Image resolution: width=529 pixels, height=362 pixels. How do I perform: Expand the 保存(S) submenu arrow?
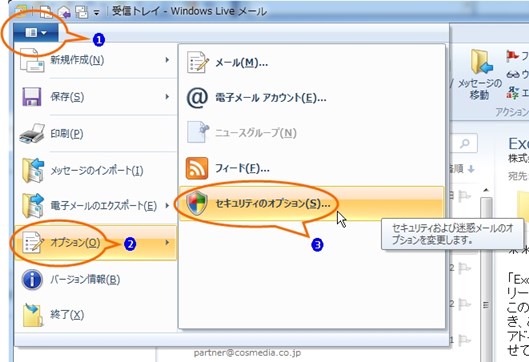[167, 96]
